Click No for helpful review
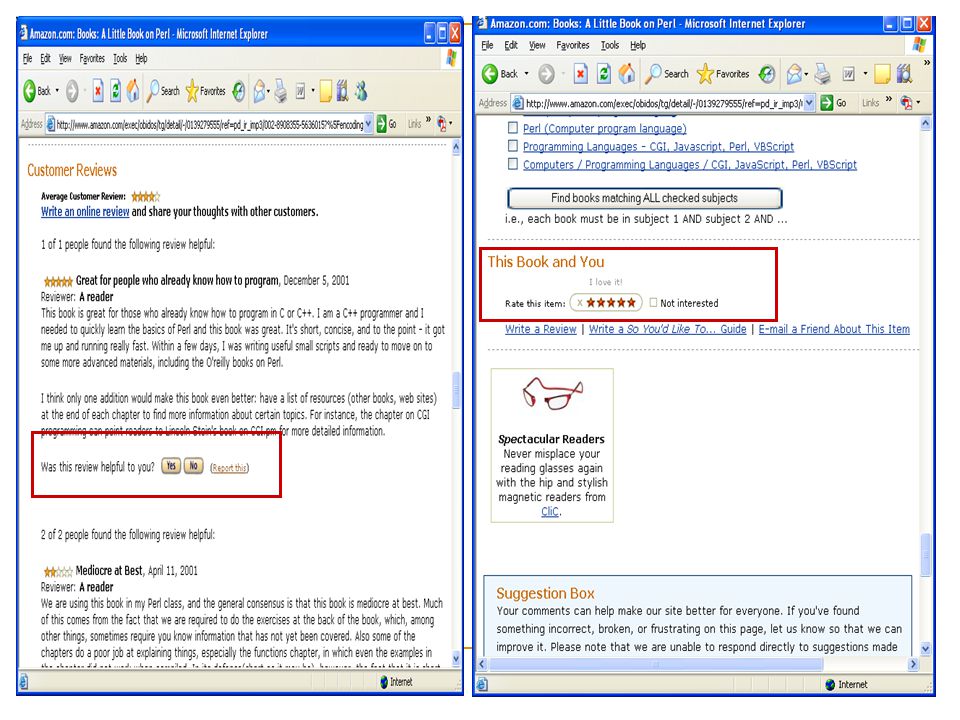This screenshot has height=720, width=960. click(193, 466)
